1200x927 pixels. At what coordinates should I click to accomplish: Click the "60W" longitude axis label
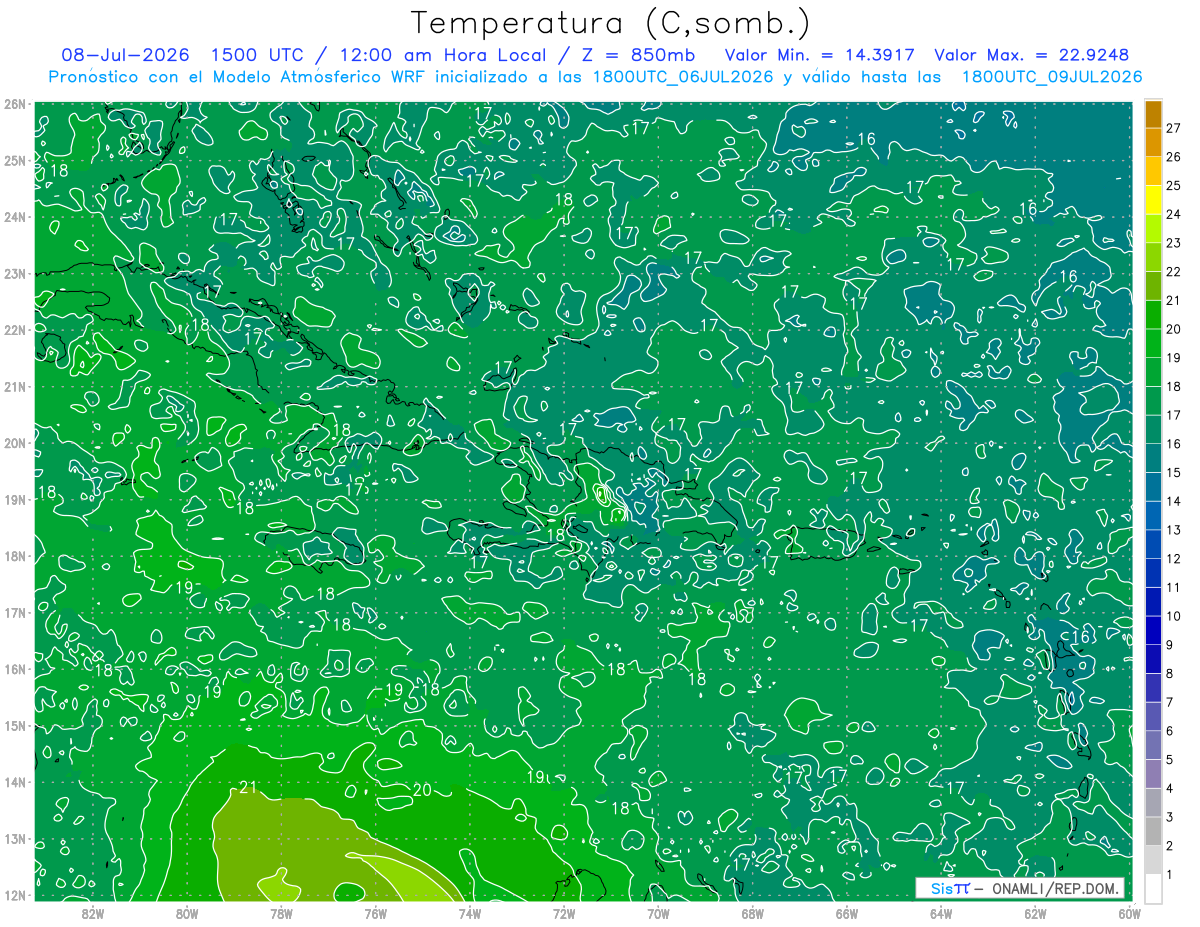click(1129, 913)
